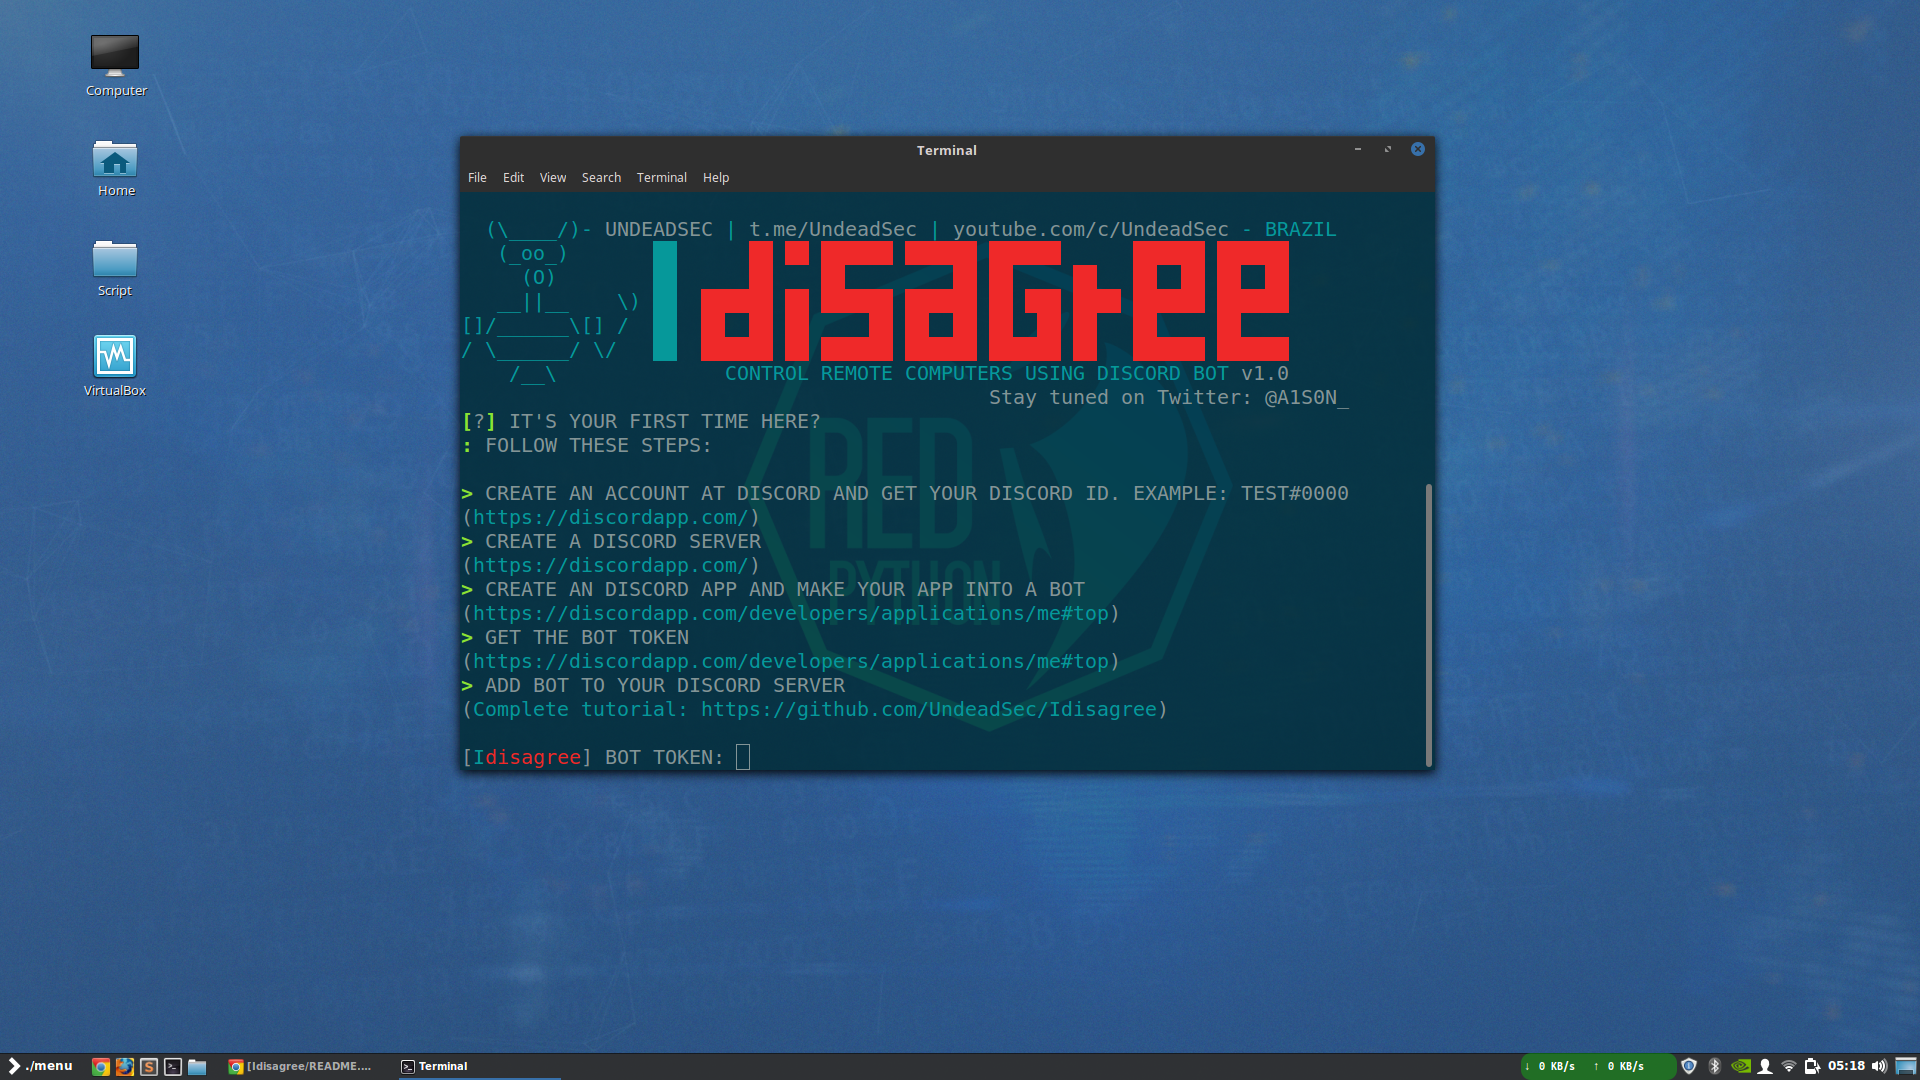Switch to Idisagree/README Chrome window in taskbar
The image size is (1920, 1080).
point(300,1066)
